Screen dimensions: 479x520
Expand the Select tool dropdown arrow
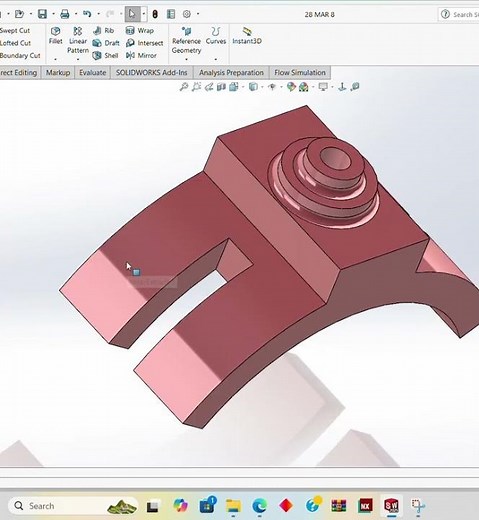(144, 14)
